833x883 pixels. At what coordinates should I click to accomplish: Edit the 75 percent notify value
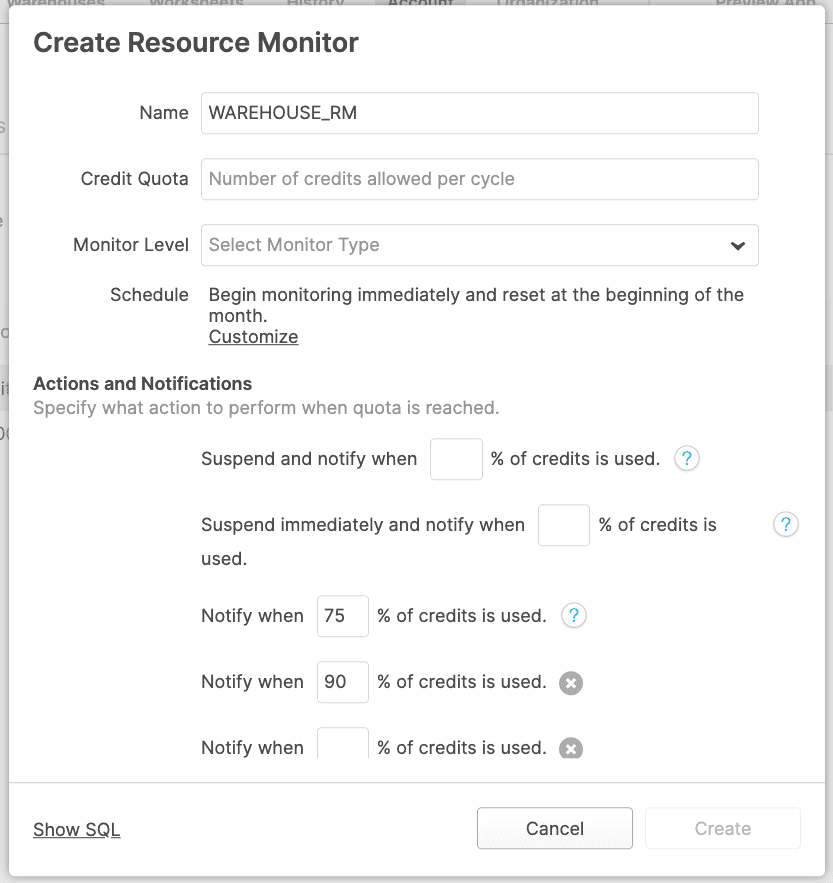coord(342,615)
